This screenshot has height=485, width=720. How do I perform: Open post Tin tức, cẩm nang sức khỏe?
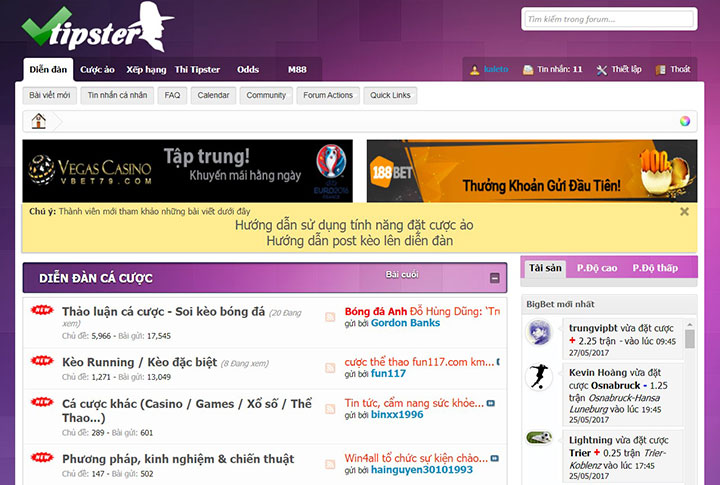pyautogui.click(x=414, y=403)
